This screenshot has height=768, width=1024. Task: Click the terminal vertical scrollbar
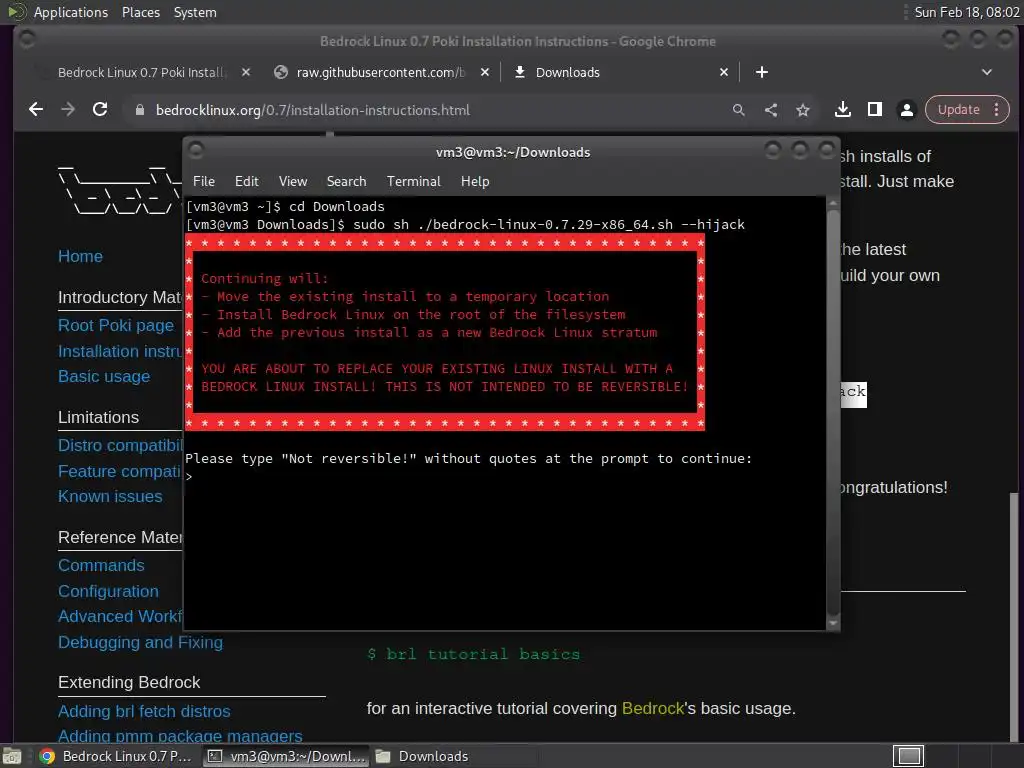(x=833, y=411)
